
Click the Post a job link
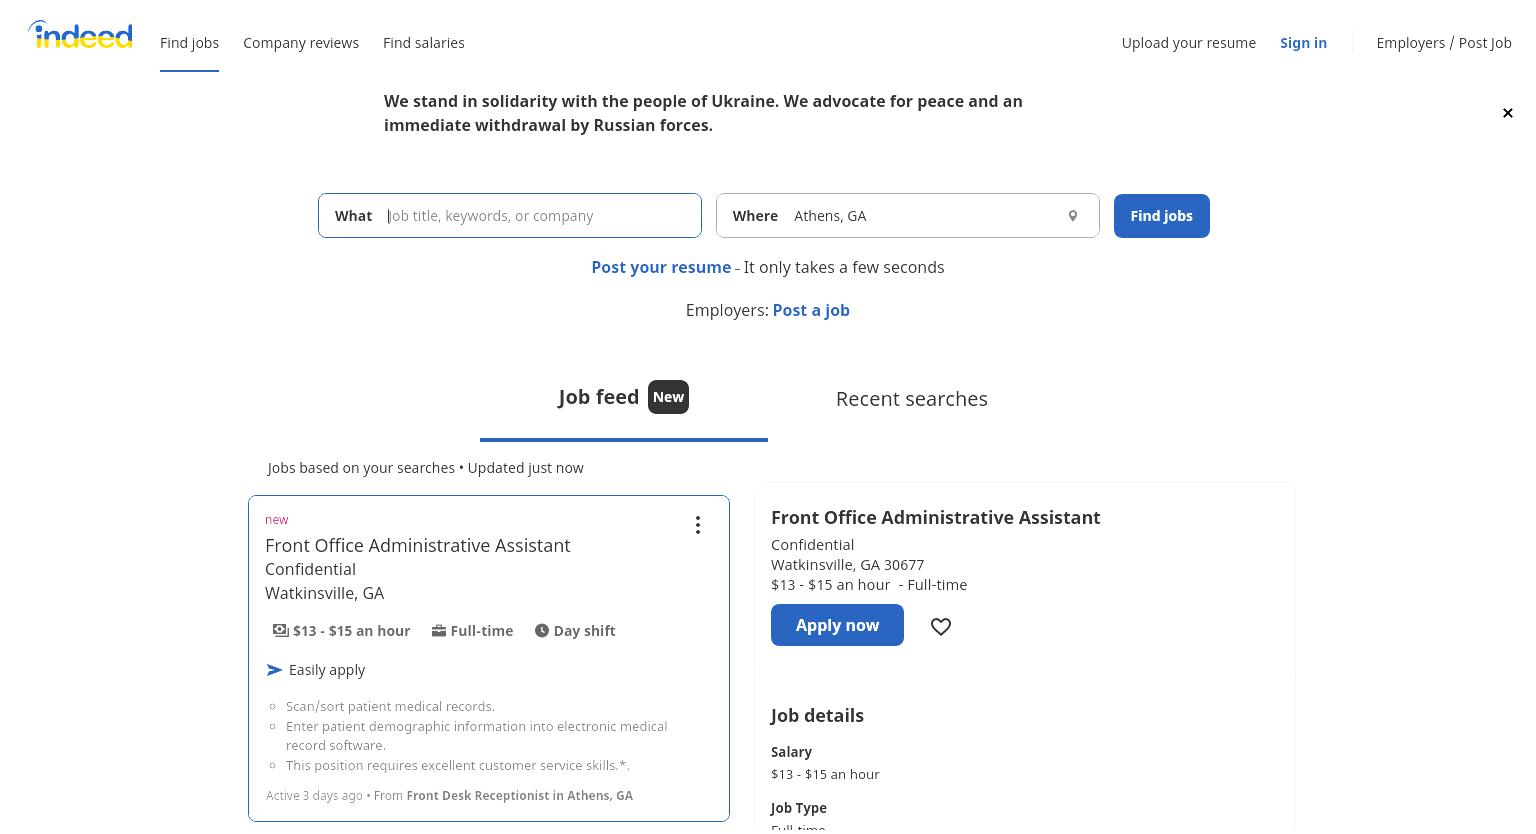click(811, 310)
